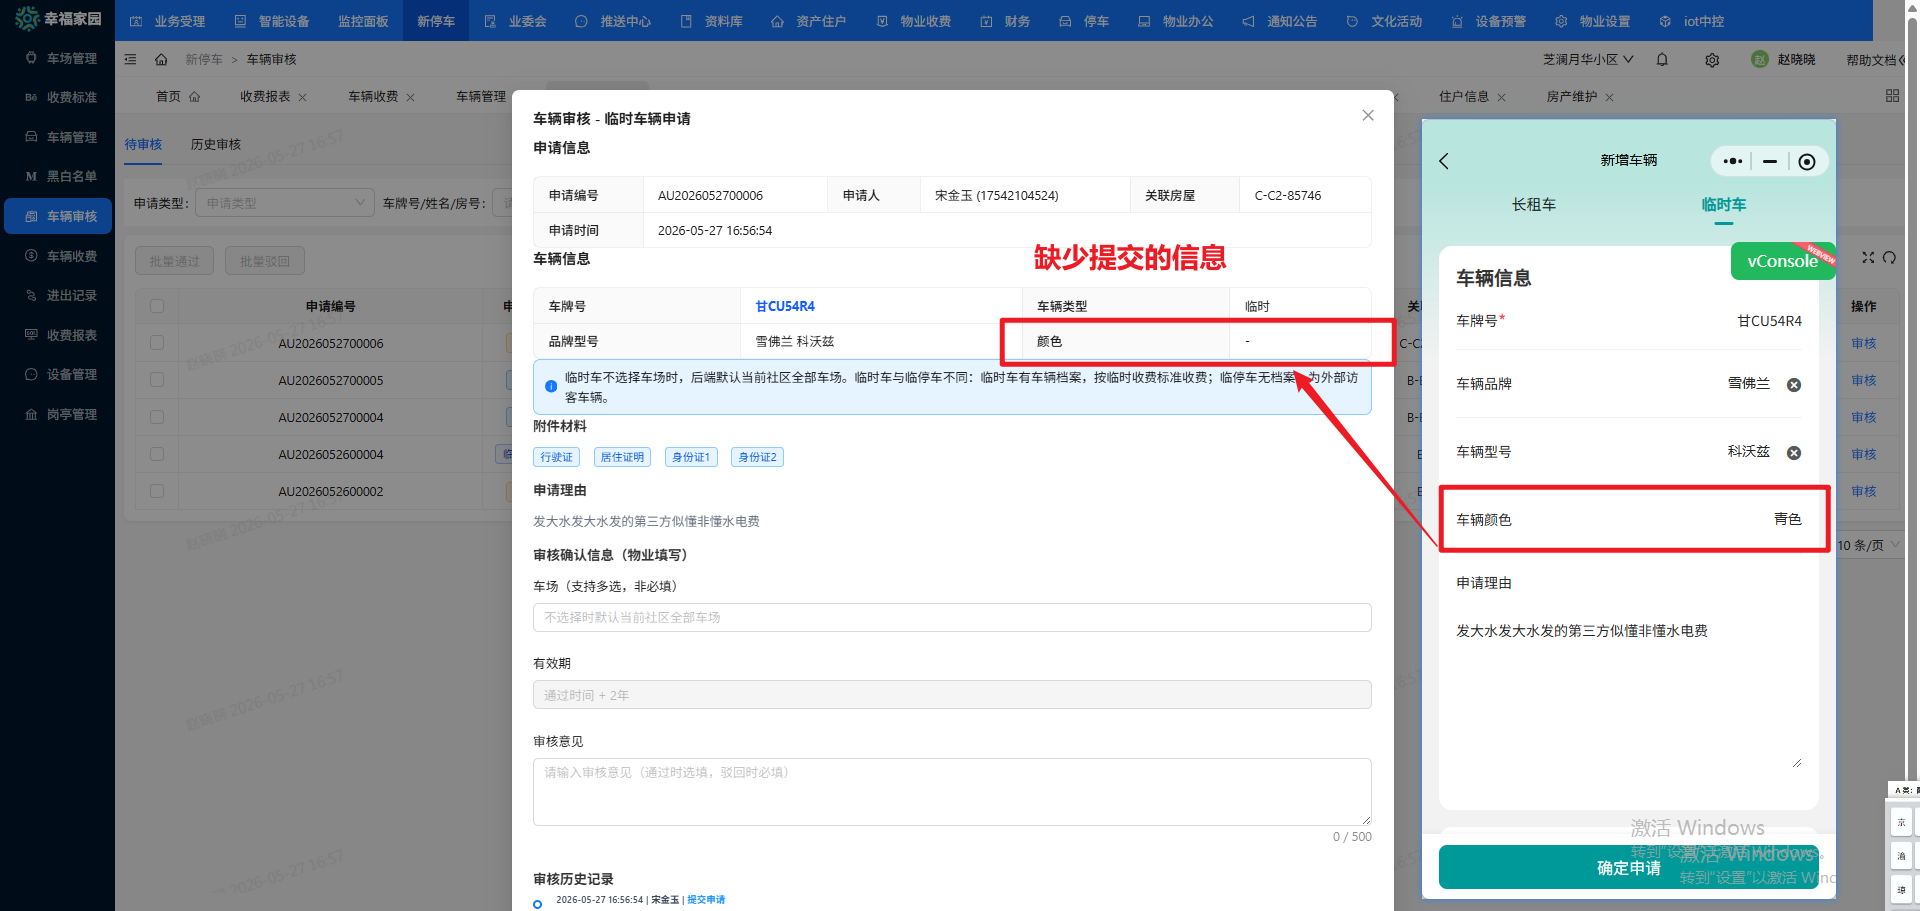The width and height of the screenshot is (1920, 911).
Task: Open 业务受理 in top menu
Action: [x=168, y=21]
